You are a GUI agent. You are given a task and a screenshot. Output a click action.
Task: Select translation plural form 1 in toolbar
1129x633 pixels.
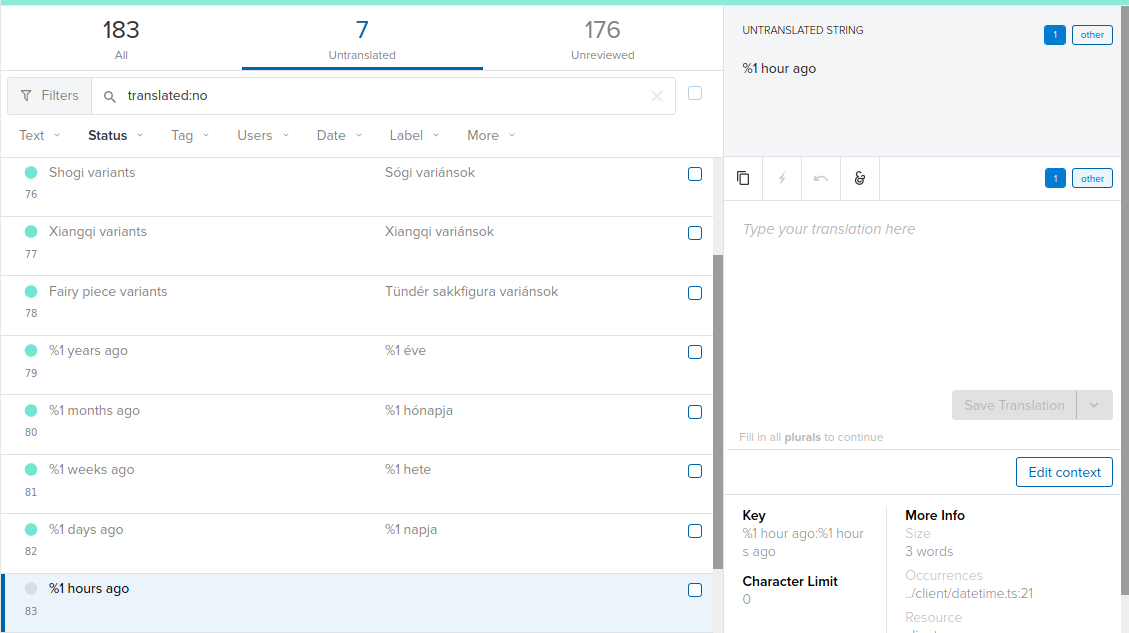(x=1055, y=179)
